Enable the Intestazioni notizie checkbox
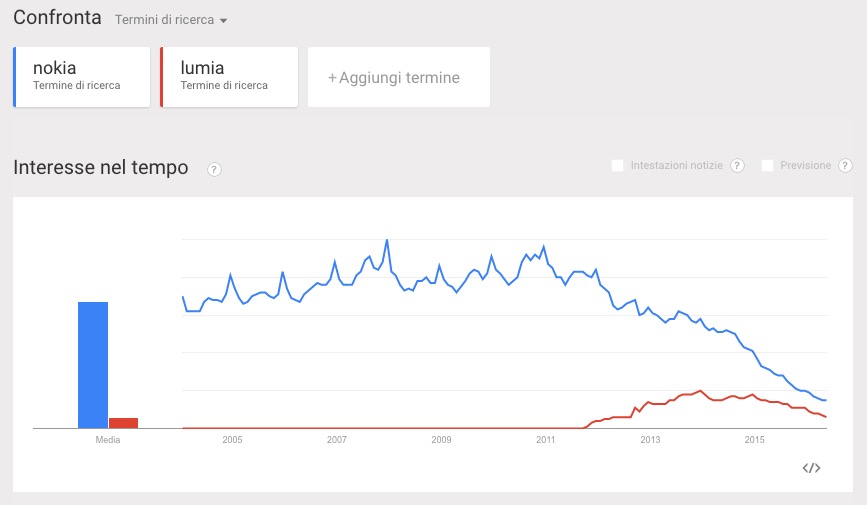 tap(618, 166)
